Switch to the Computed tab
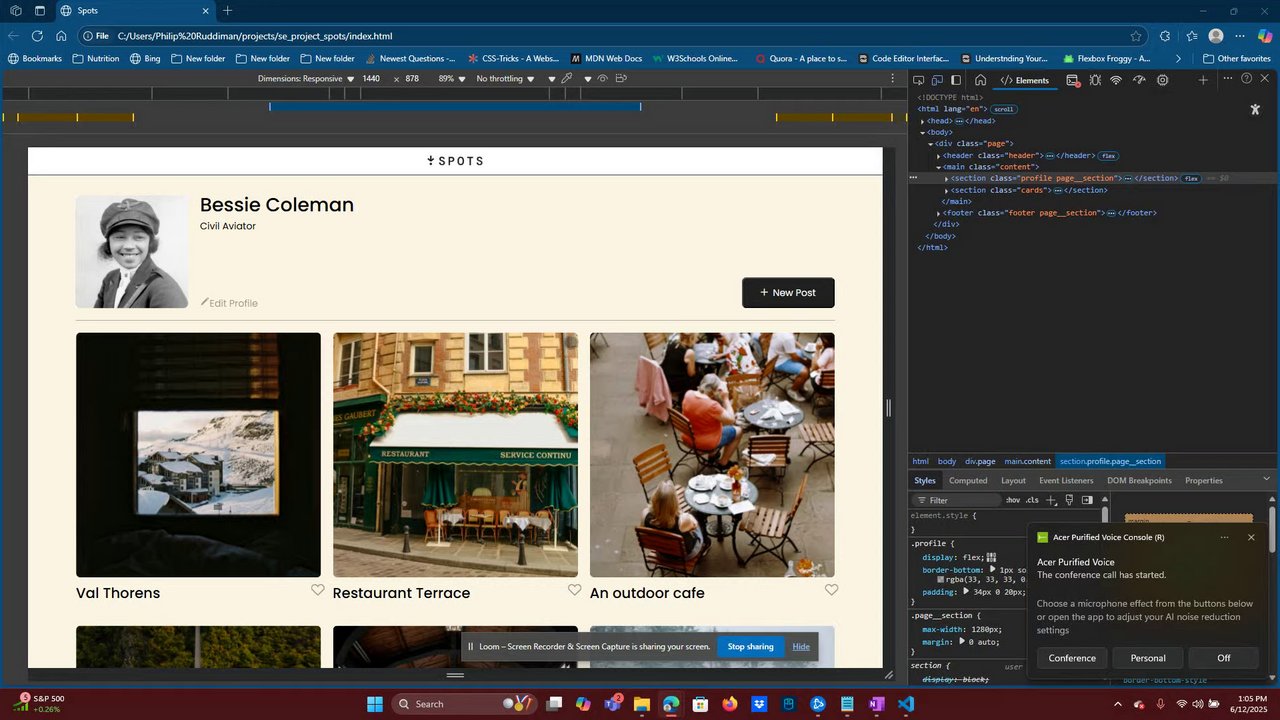This screenshot has height=720, width=1280. pos(968,481)
